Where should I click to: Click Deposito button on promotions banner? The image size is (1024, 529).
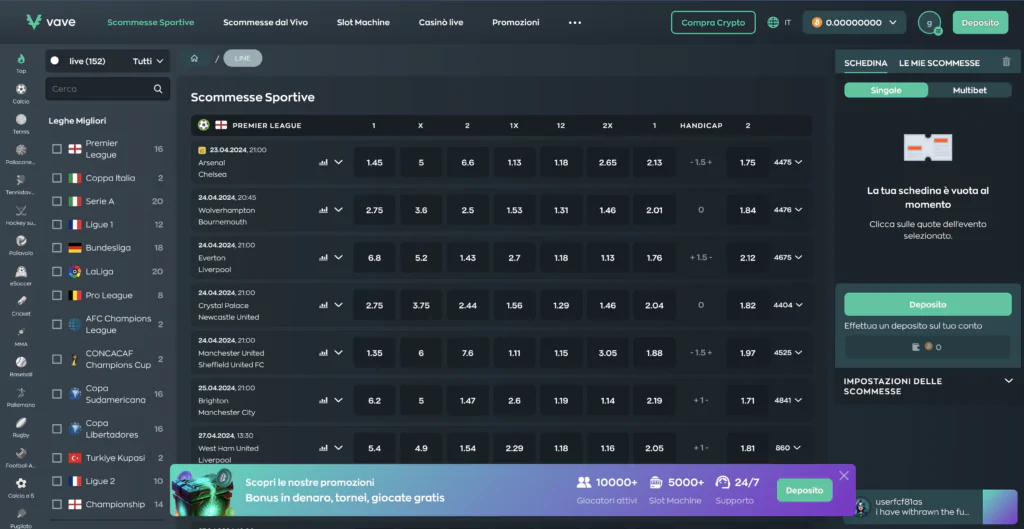(x=805, y=490)
